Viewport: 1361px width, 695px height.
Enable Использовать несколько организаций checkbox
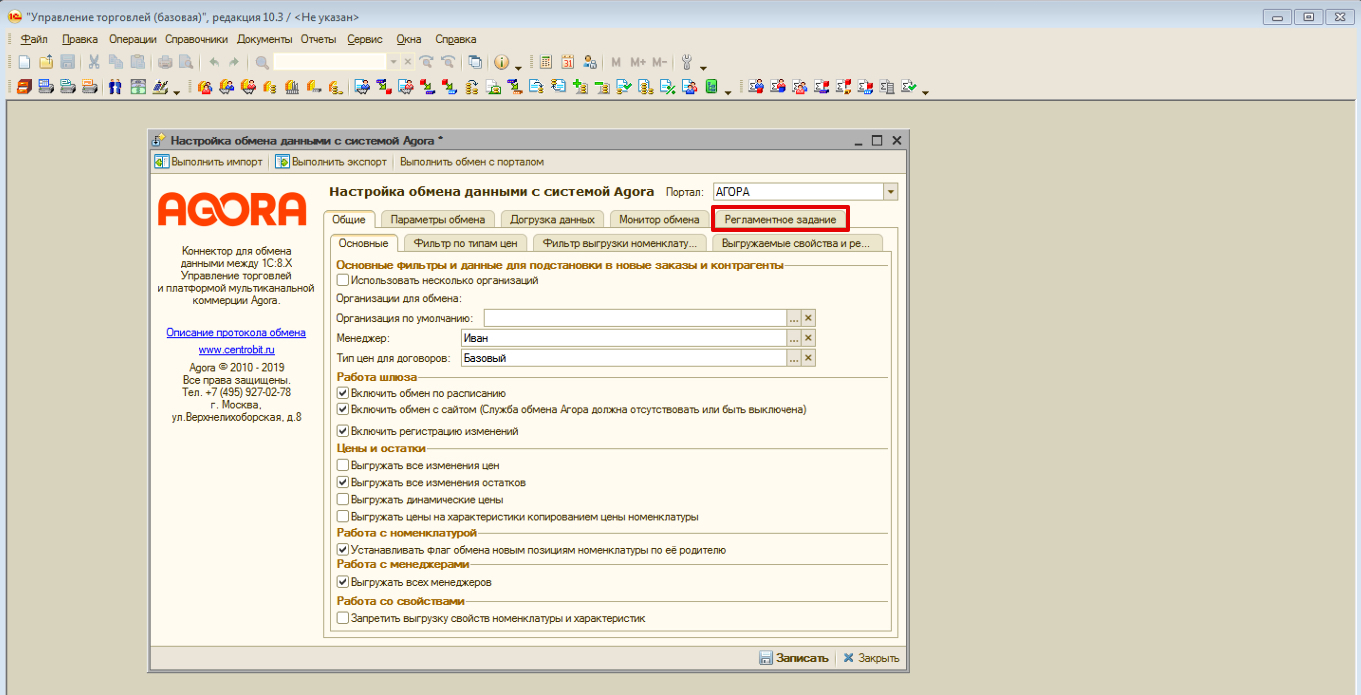[343, 281]
